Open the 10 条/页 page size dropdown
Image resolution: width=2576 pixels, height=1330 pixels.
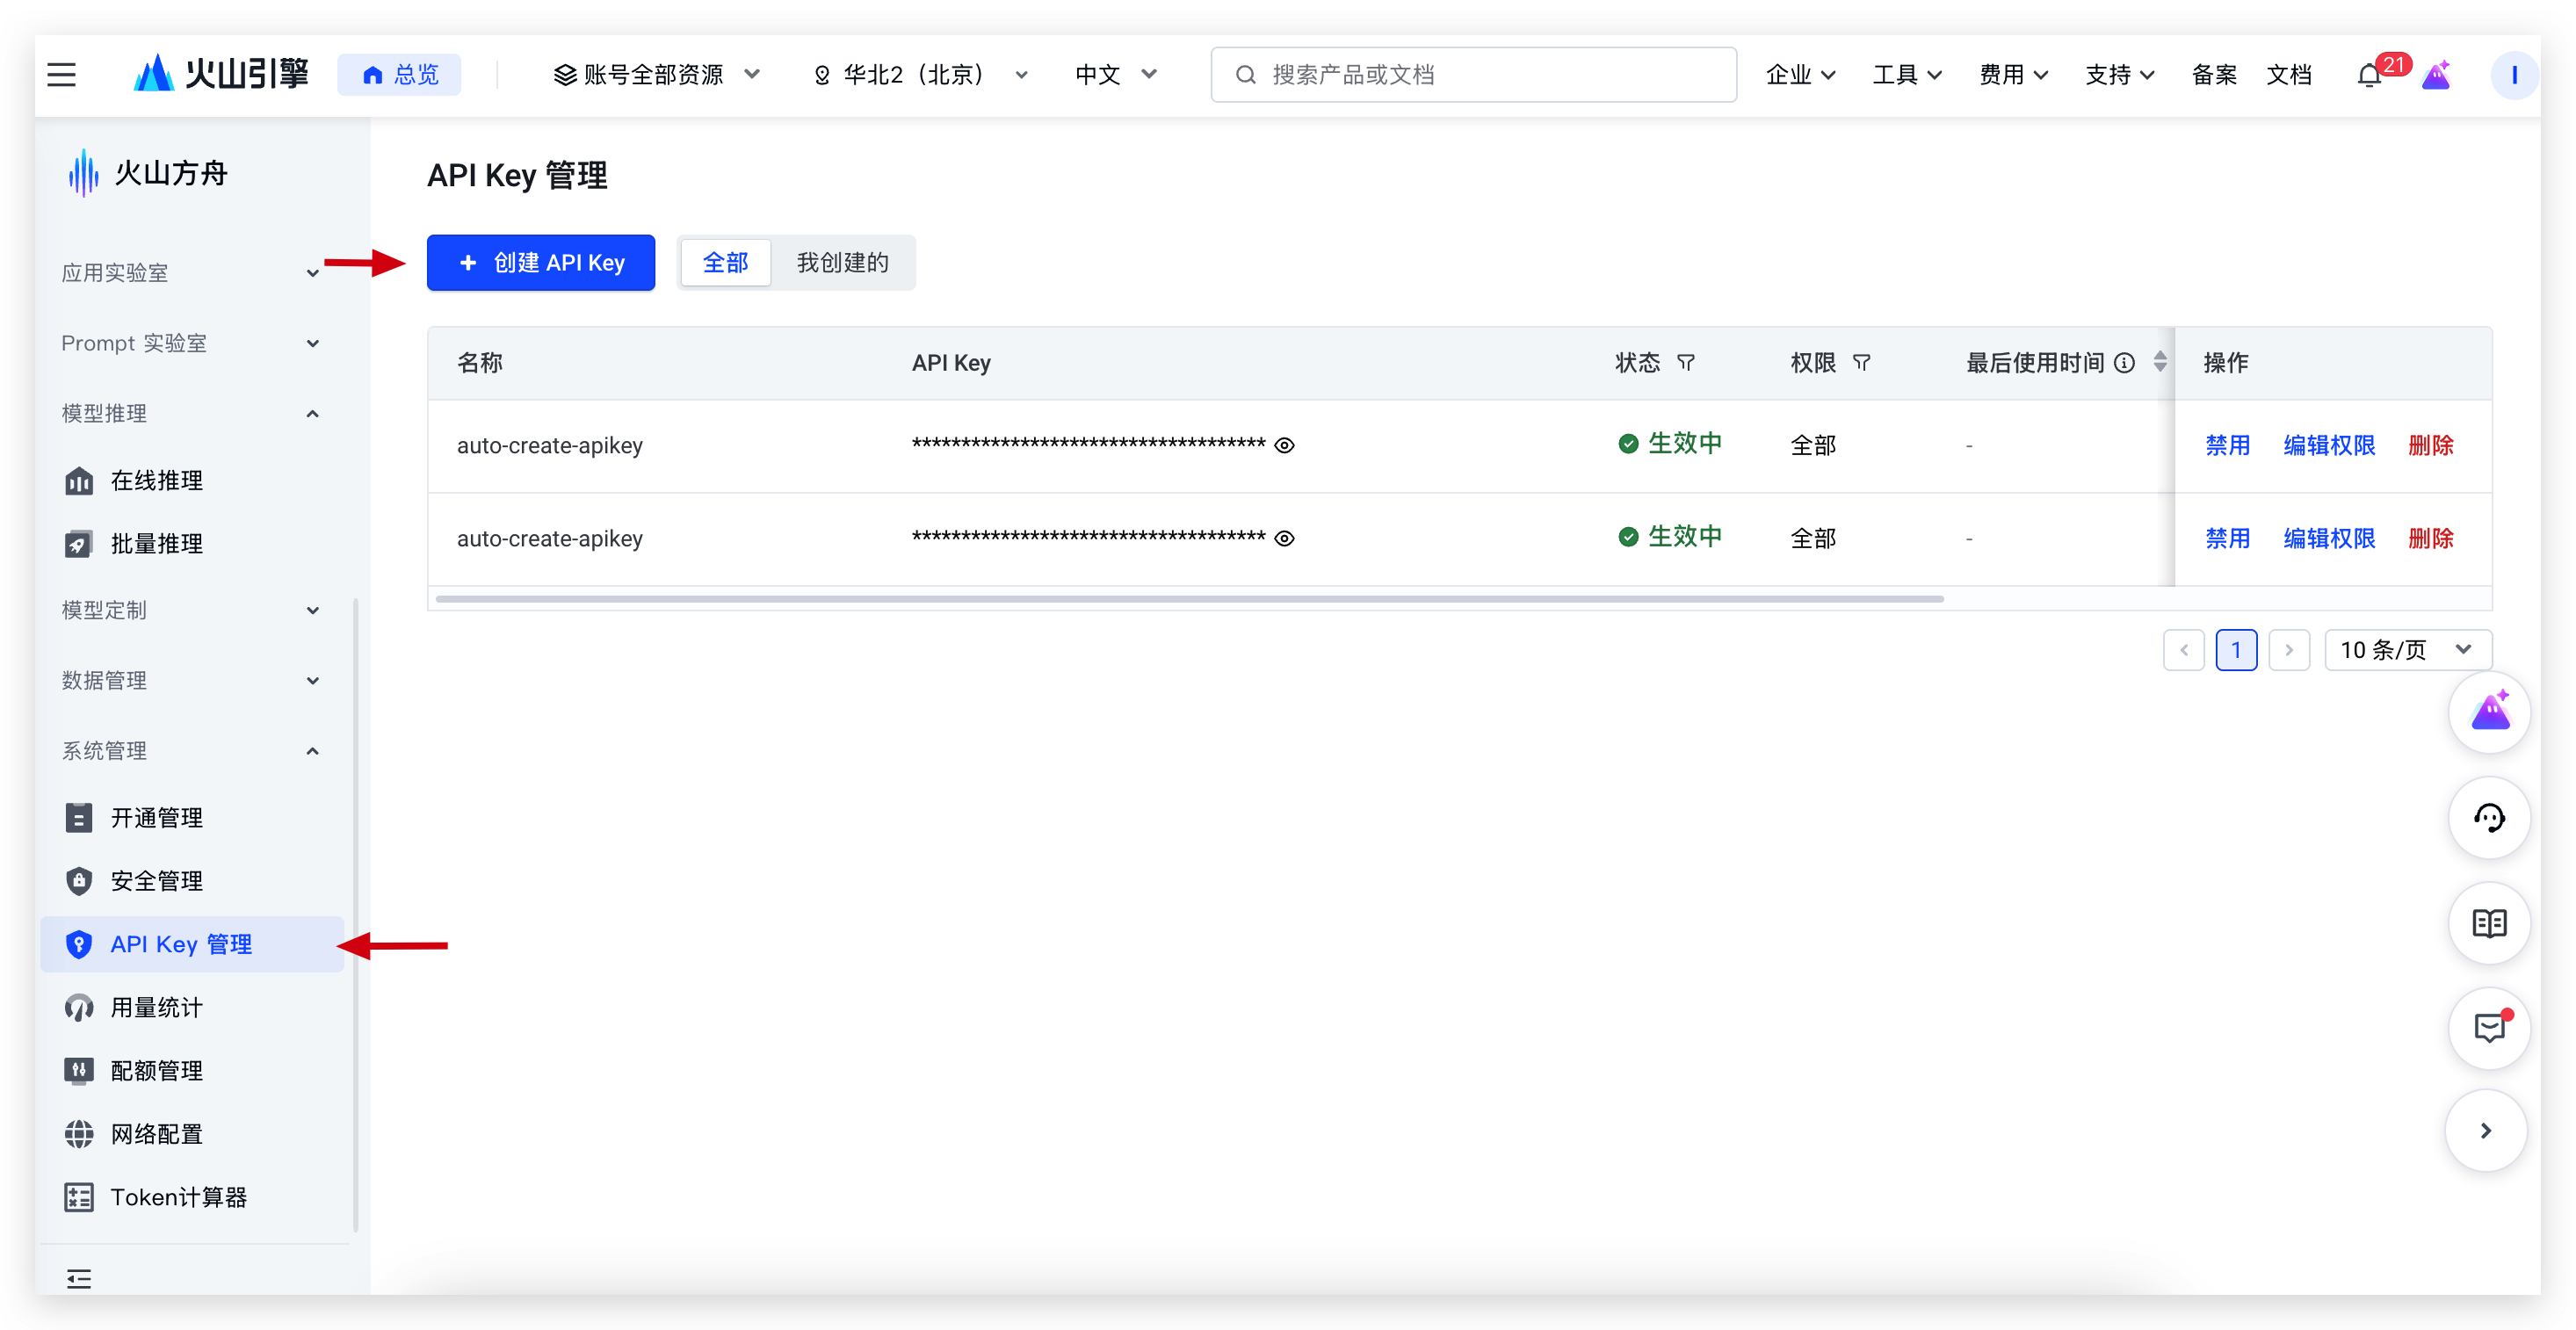[x=2407, y=650]
